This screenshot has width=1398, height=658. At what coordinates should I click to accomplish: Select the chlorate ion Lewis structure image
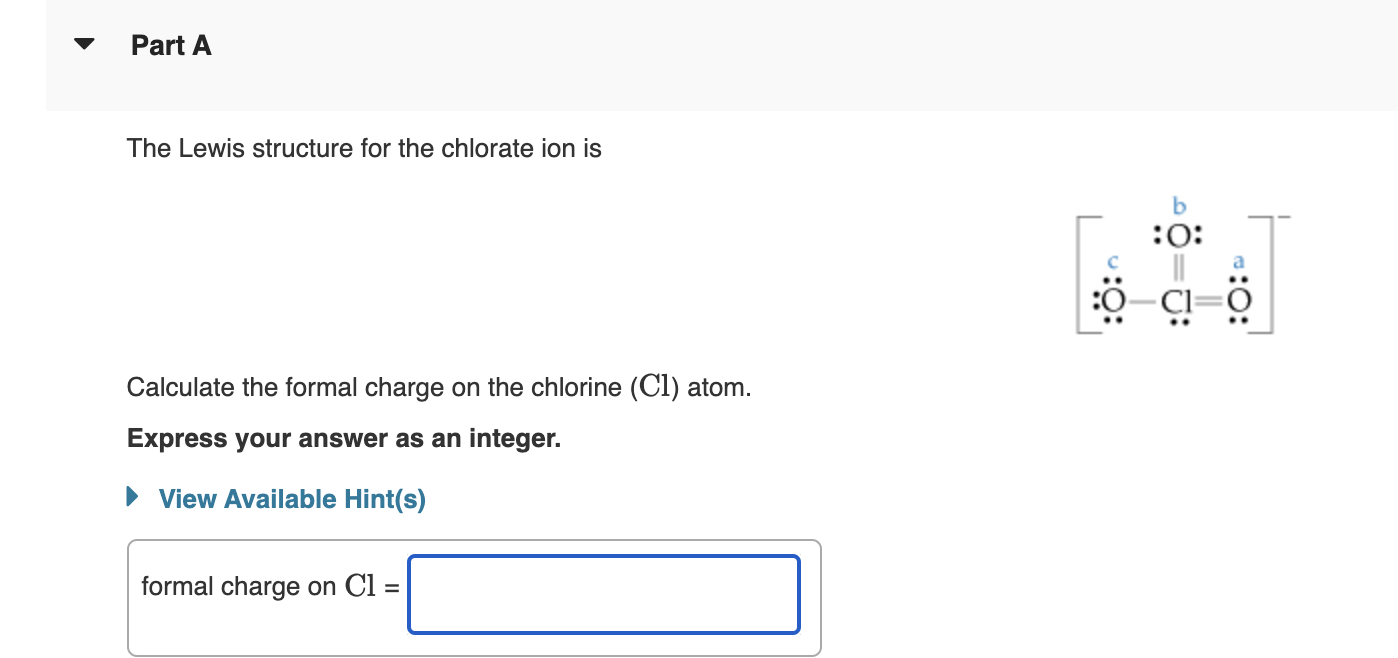coord(1180,270)
